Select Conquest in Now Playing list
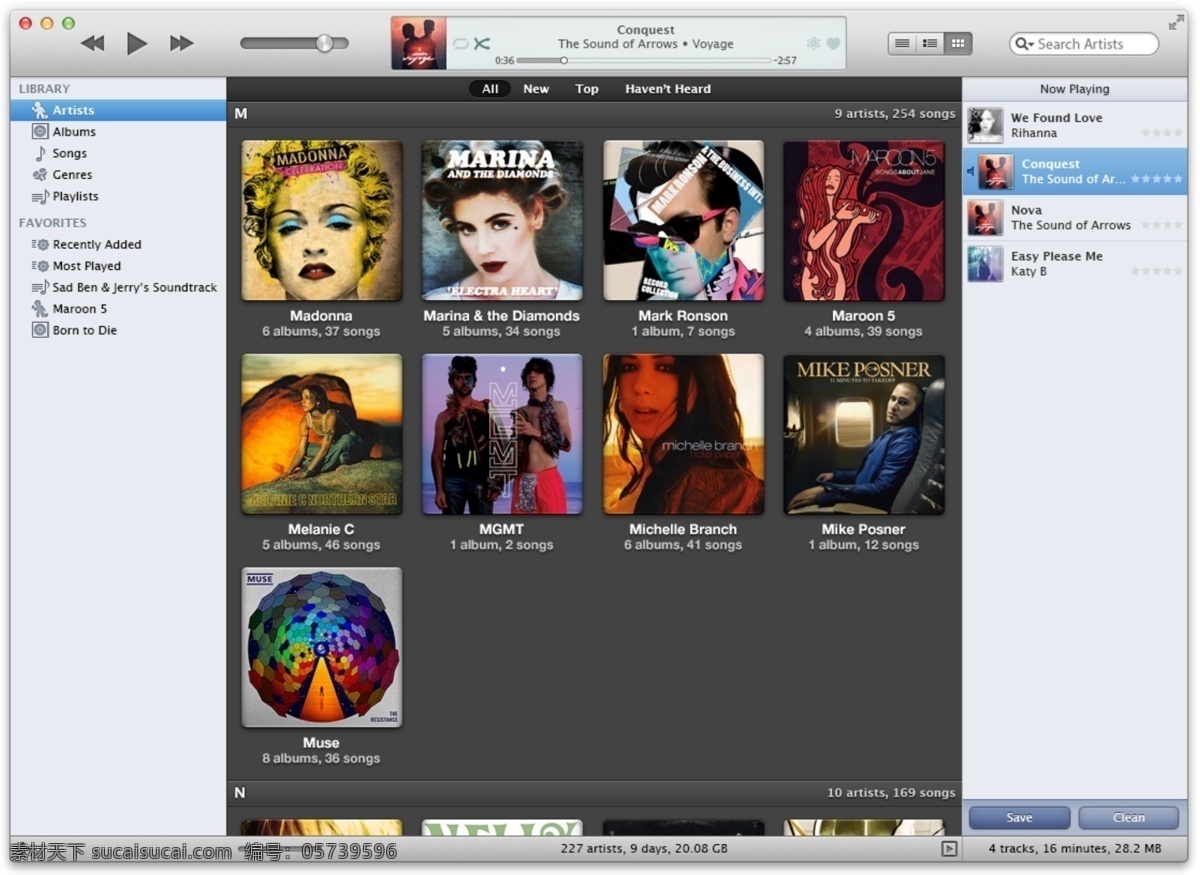Viewport: 1200px width, 875px height. click(x=1075, y=171)
